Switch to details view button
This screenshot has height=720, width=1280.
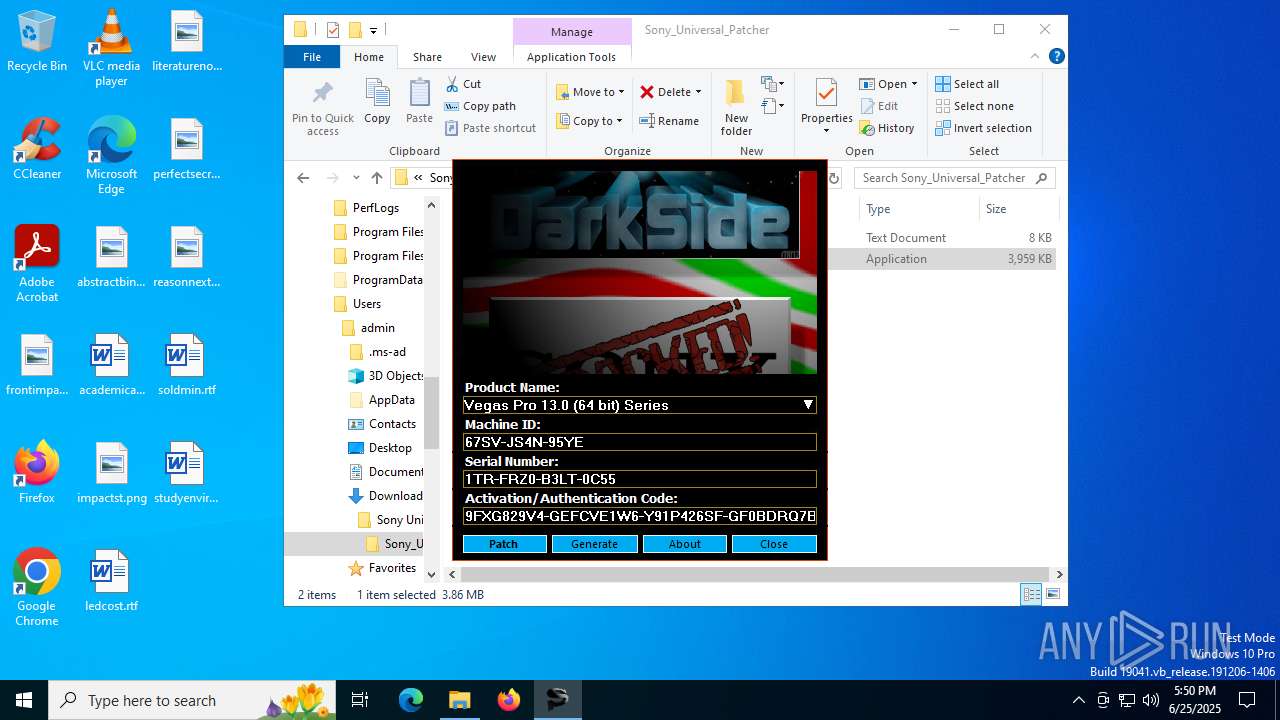(x=1031, y=595)
